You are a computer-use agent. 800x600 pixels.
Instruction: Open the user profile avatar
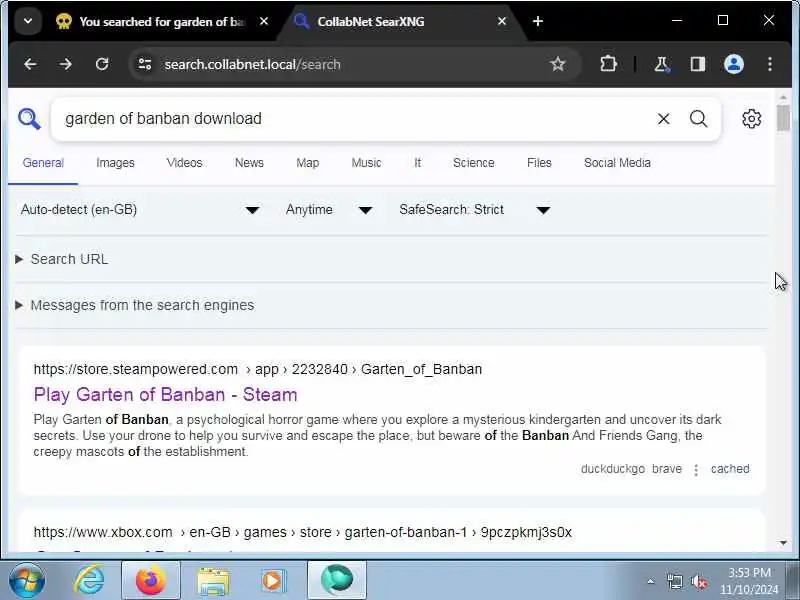734,64
